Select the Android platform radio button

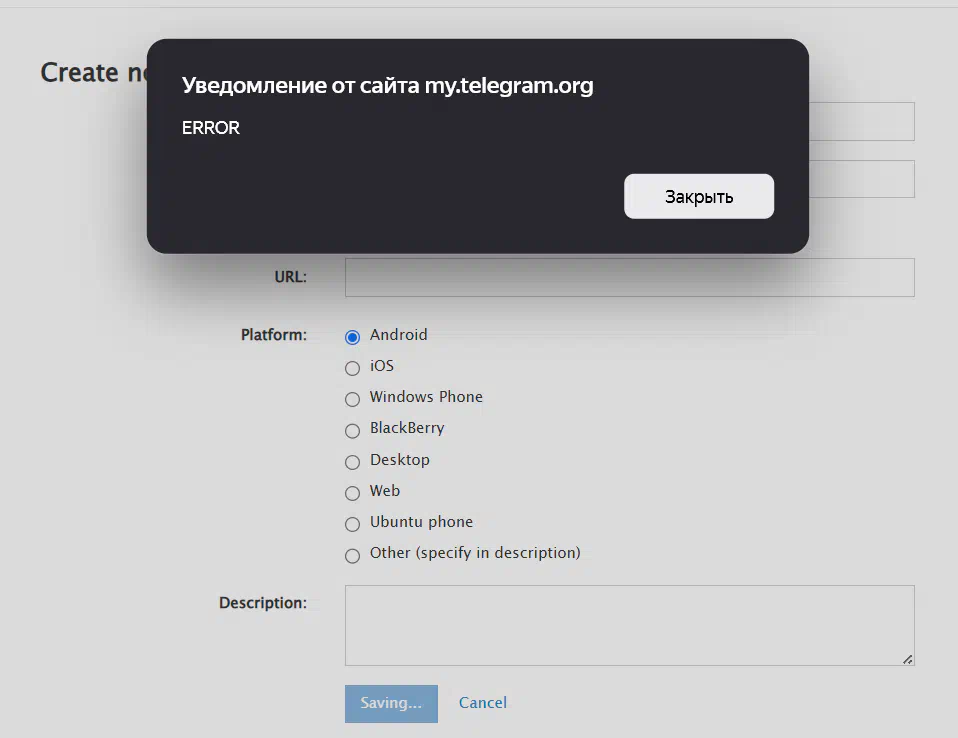pos(353,337)
